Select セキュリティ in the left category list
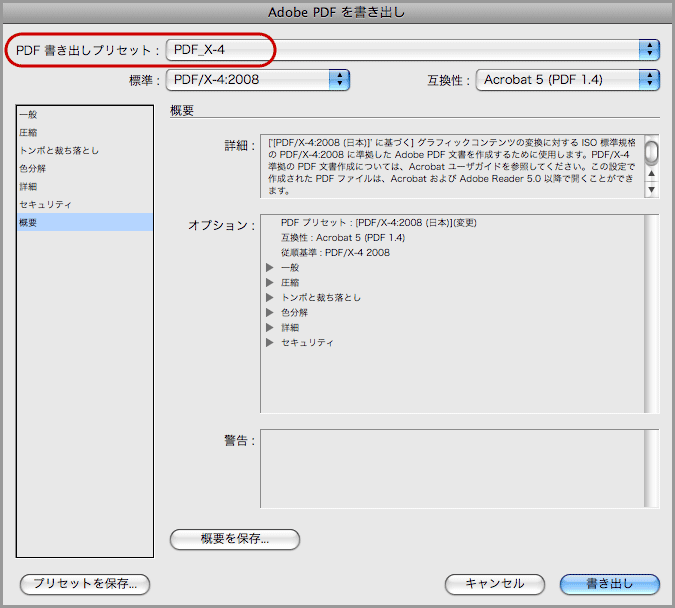The image size is (675, 608). [x=85, y=204]
